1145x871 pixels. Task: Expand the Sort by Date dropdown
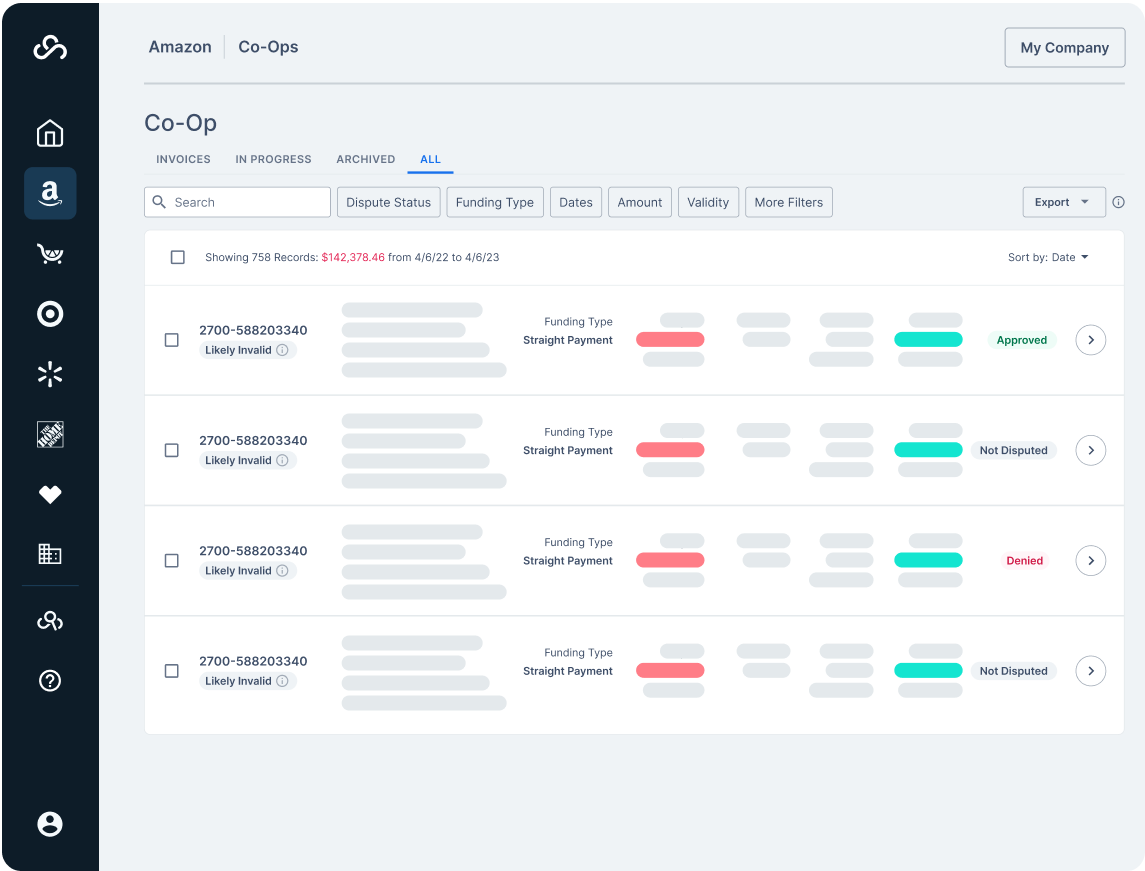tap(1048, 257)
